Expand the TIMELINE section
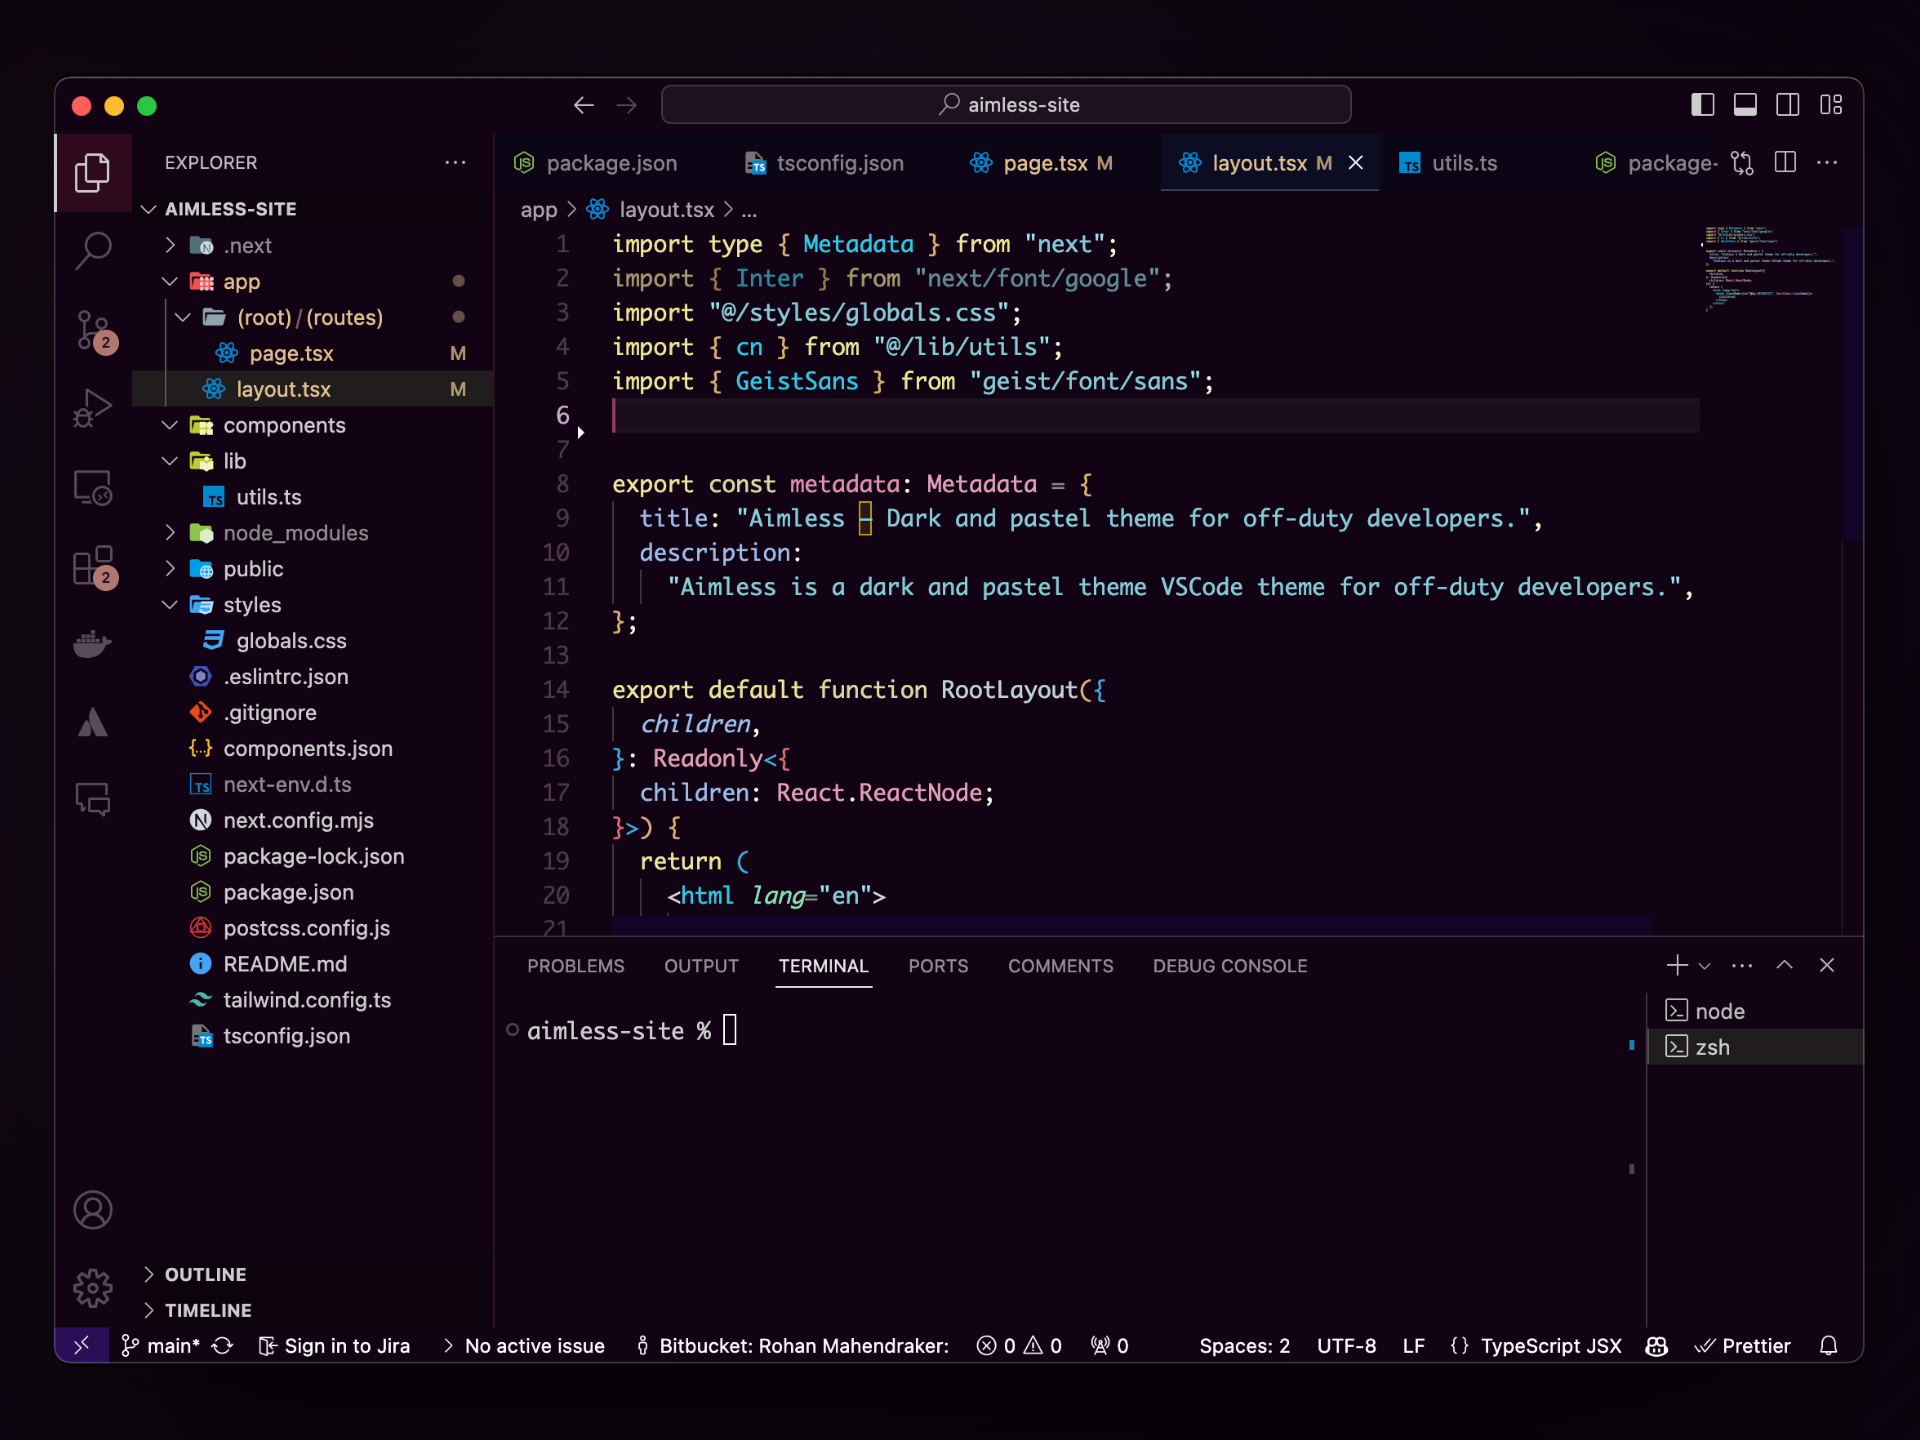This screenshot has height=1440, width=1920. coord(314,1310)
